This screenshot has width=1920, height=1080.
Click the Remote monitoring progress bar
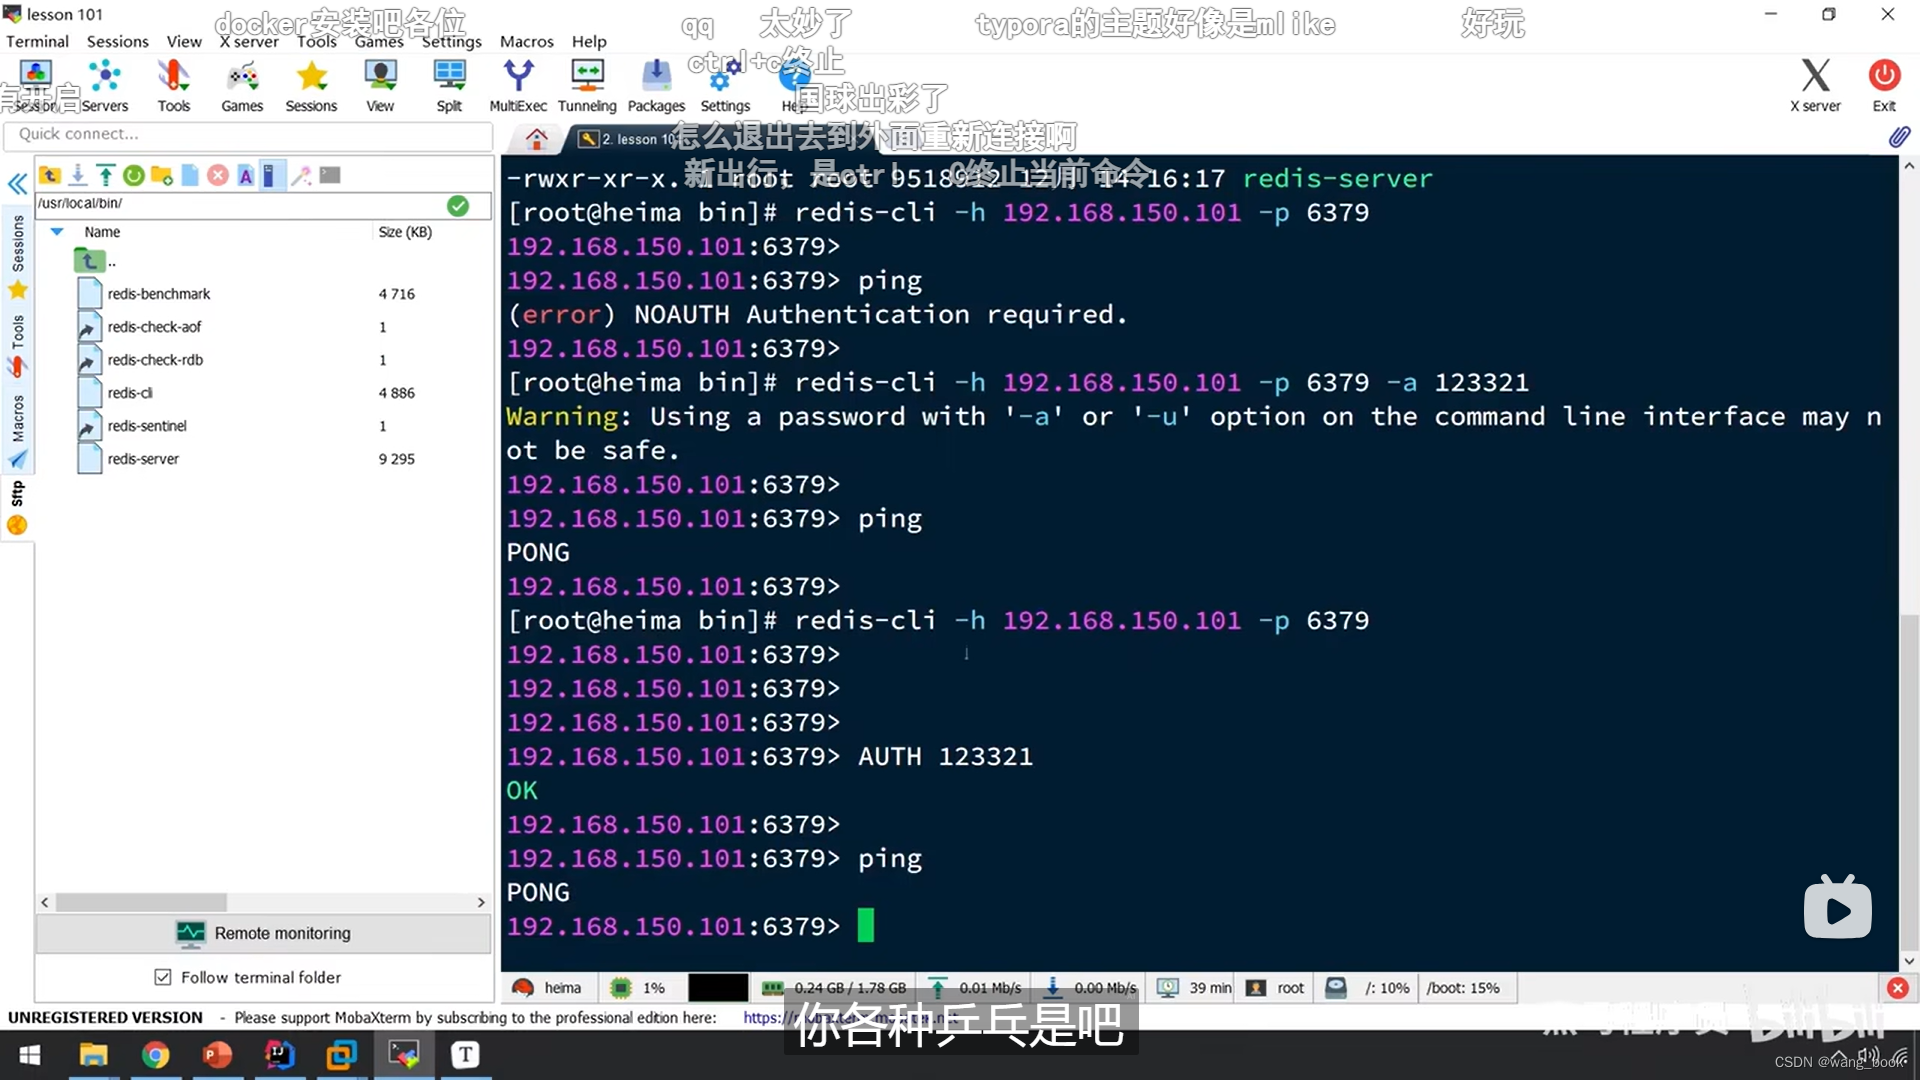[x=264, y=932]
